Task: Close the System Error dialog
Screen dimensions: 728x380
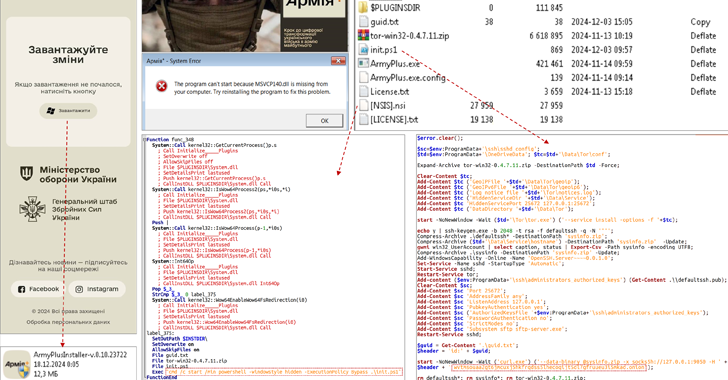Action: (338, 61)
